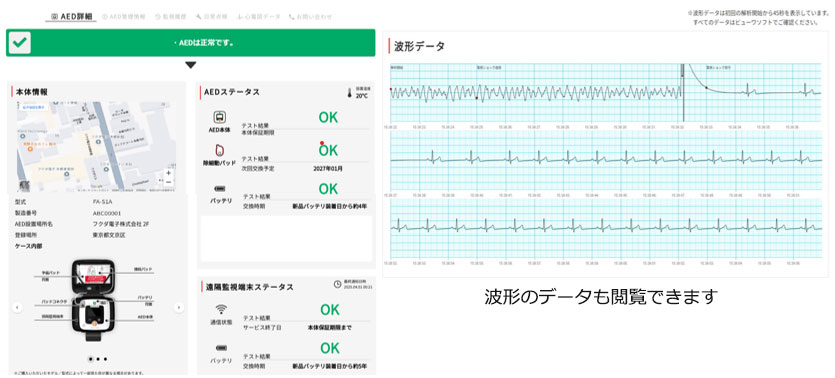This screenshot has width=835, height=378.
Task: Click the clock last-communication icon
Action: [337, 284]
